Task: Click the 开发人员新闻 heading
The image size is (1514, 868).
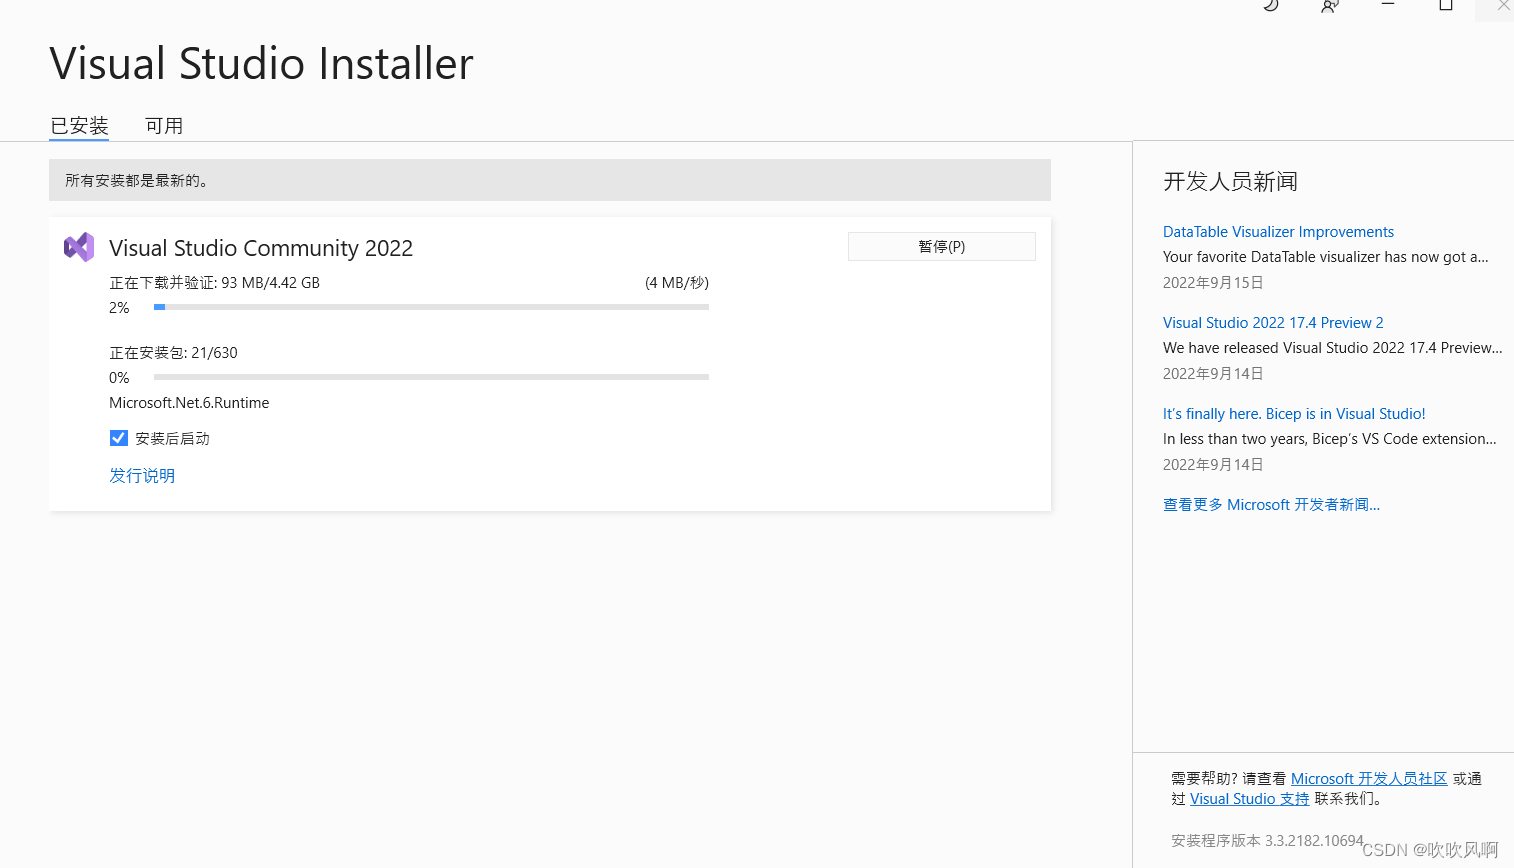Action: (x=1230, y=182)
